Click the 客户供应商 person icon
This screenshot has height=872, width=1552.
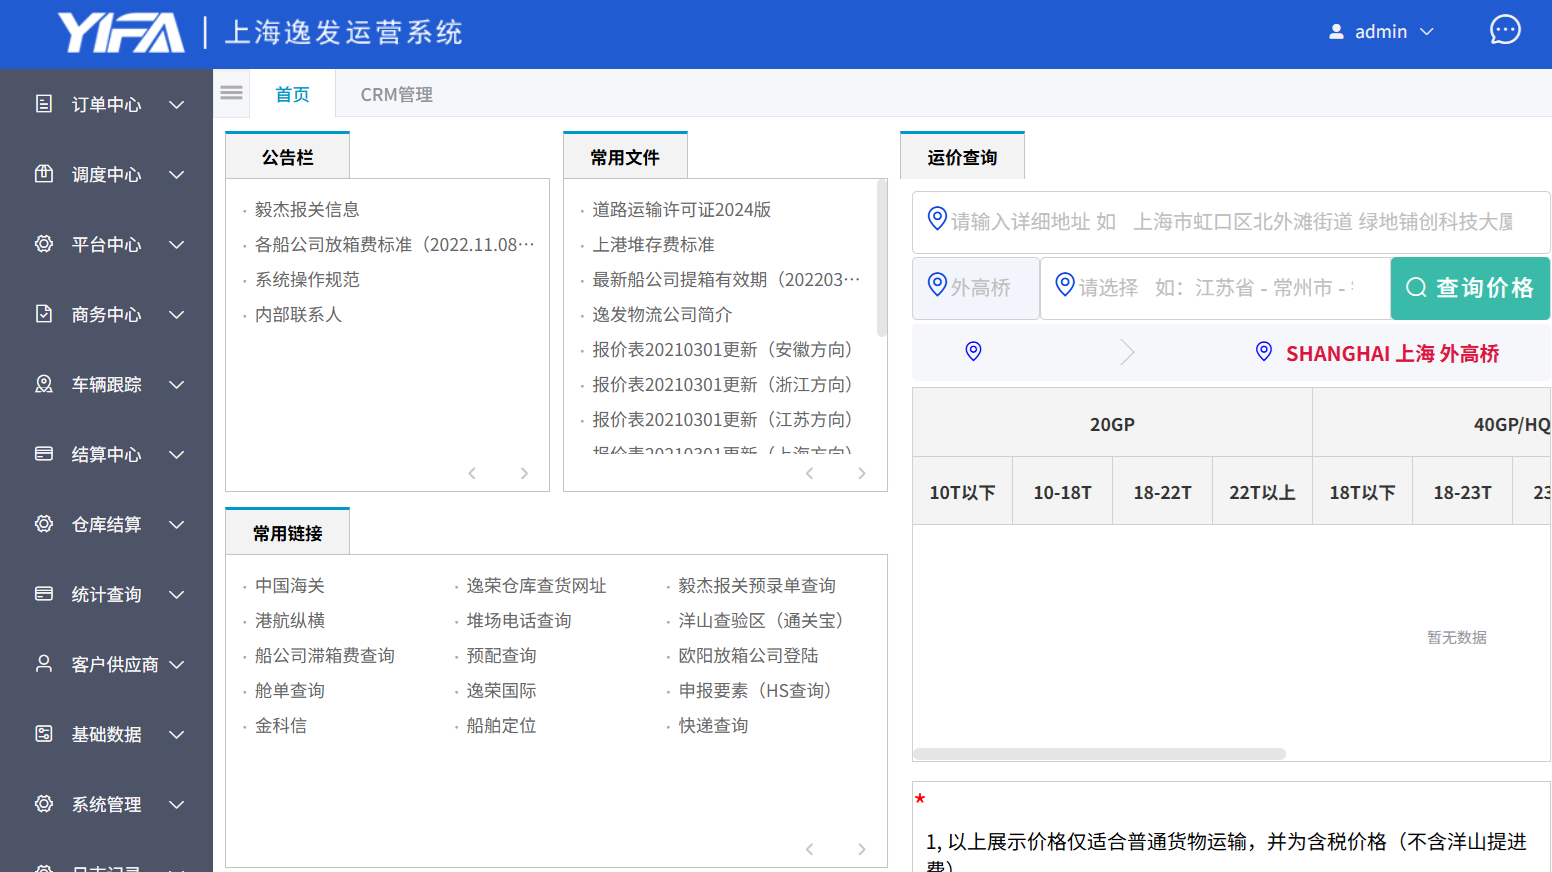pos(44,664)
